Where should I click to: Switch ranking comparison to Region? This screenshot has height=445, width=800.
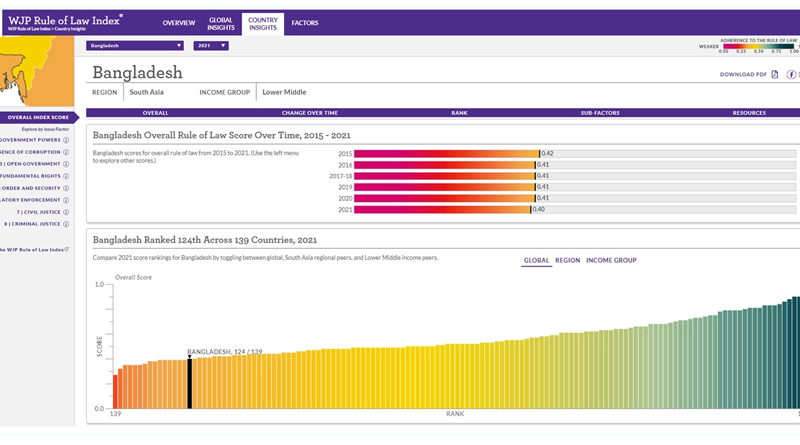(567, 260)
